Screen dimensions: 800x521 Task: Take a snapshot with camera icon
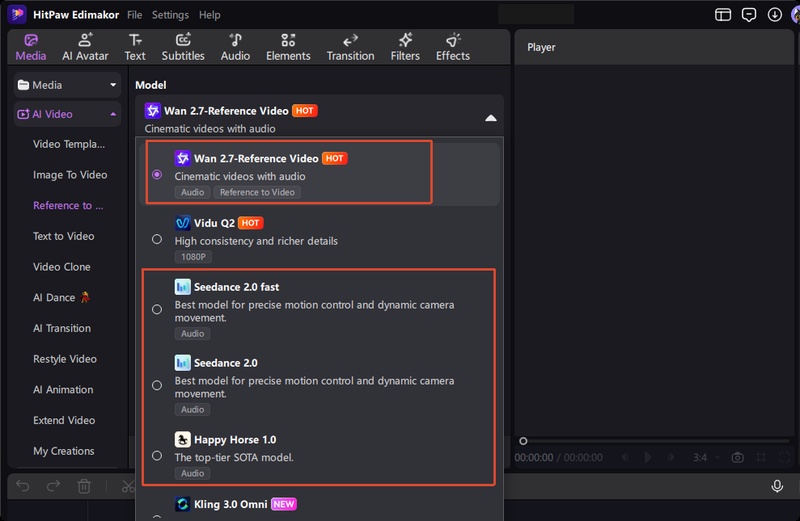tap(737, 457)
